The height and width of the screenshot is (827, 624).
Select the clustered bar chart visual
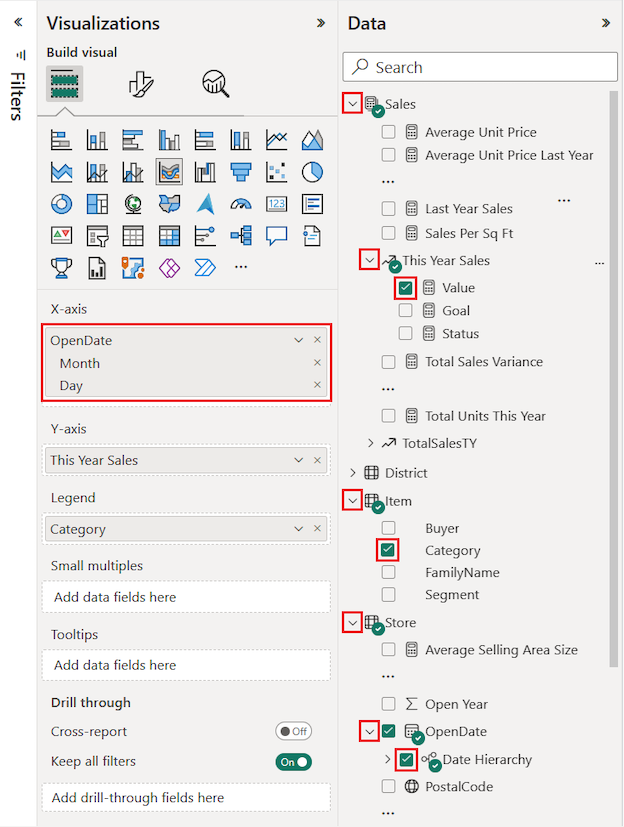(133, 140)
